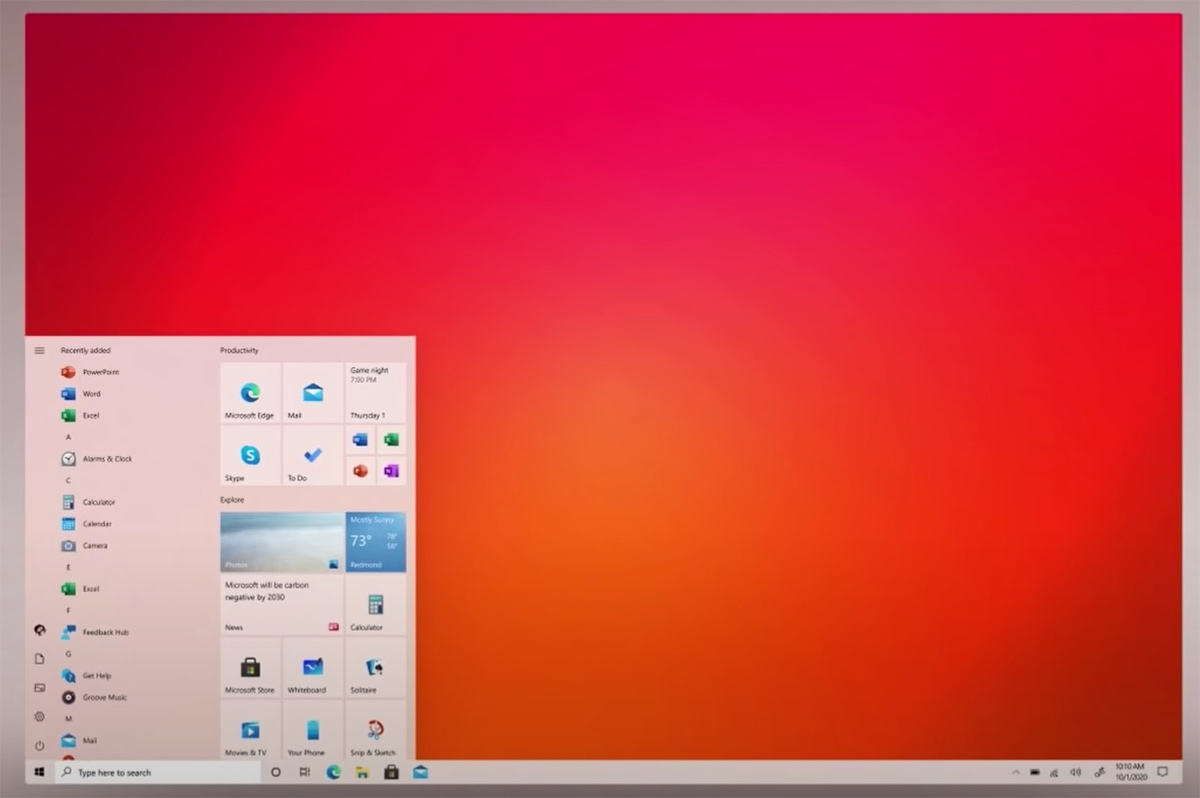Open the Microsoft Store tile
Screen dimensions: 1200x798
[x=250, y=668]
